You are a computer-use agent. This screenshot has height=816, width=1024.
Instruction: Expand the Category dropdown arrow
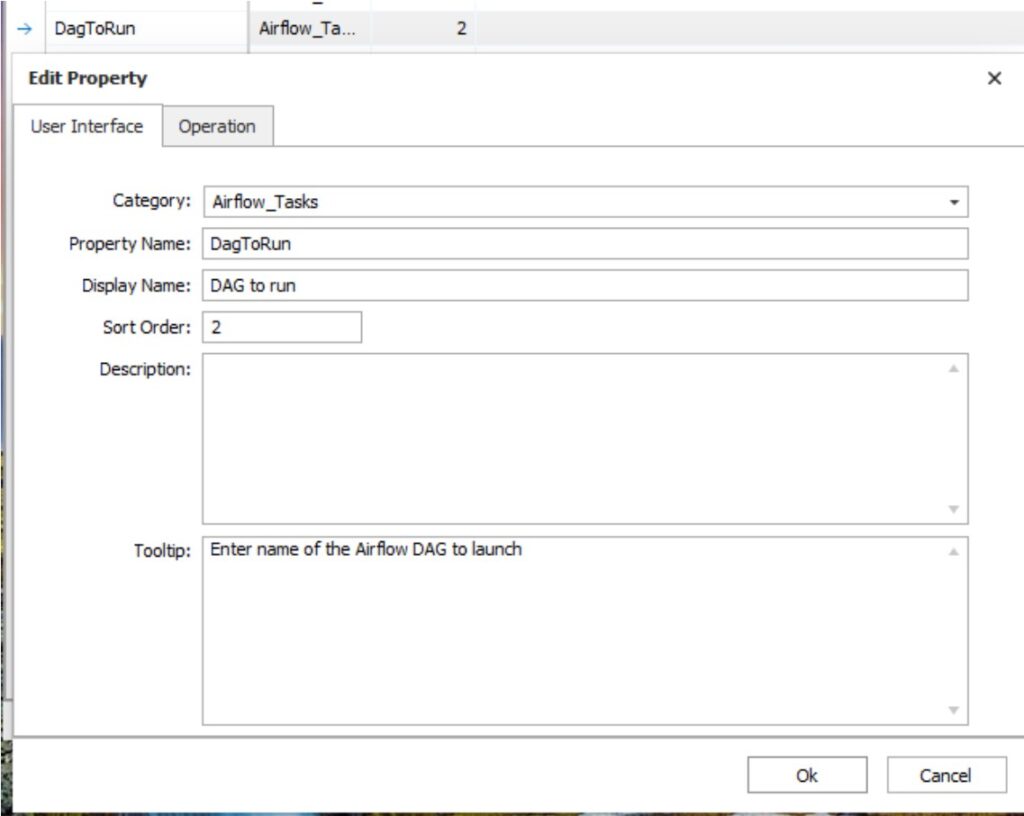(x=954, y=202)
